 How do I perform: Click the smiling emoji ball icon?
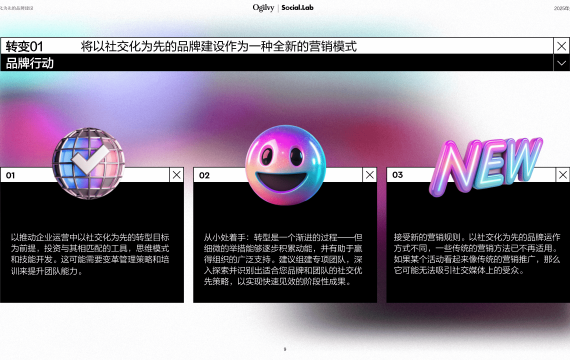coord(285,165)
